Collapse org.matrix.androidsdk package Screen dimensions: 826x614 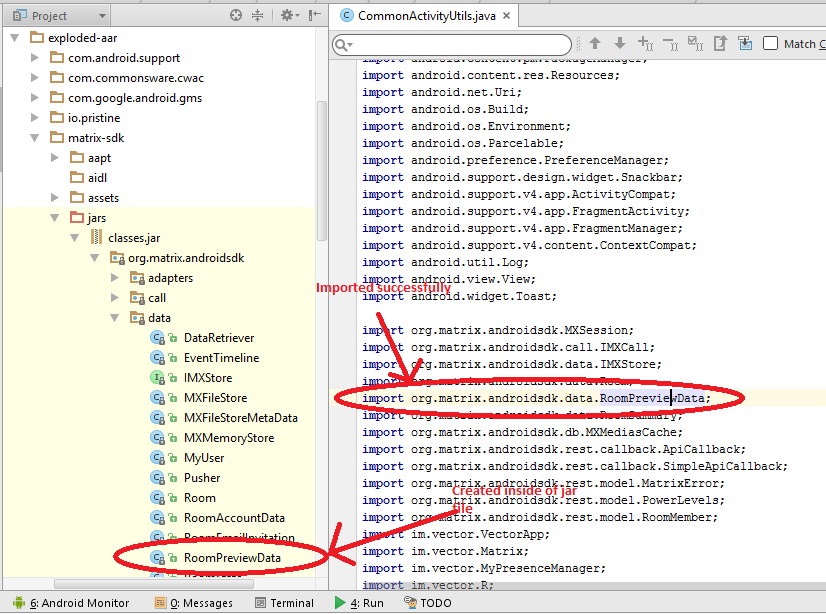[x=95, y=258]
